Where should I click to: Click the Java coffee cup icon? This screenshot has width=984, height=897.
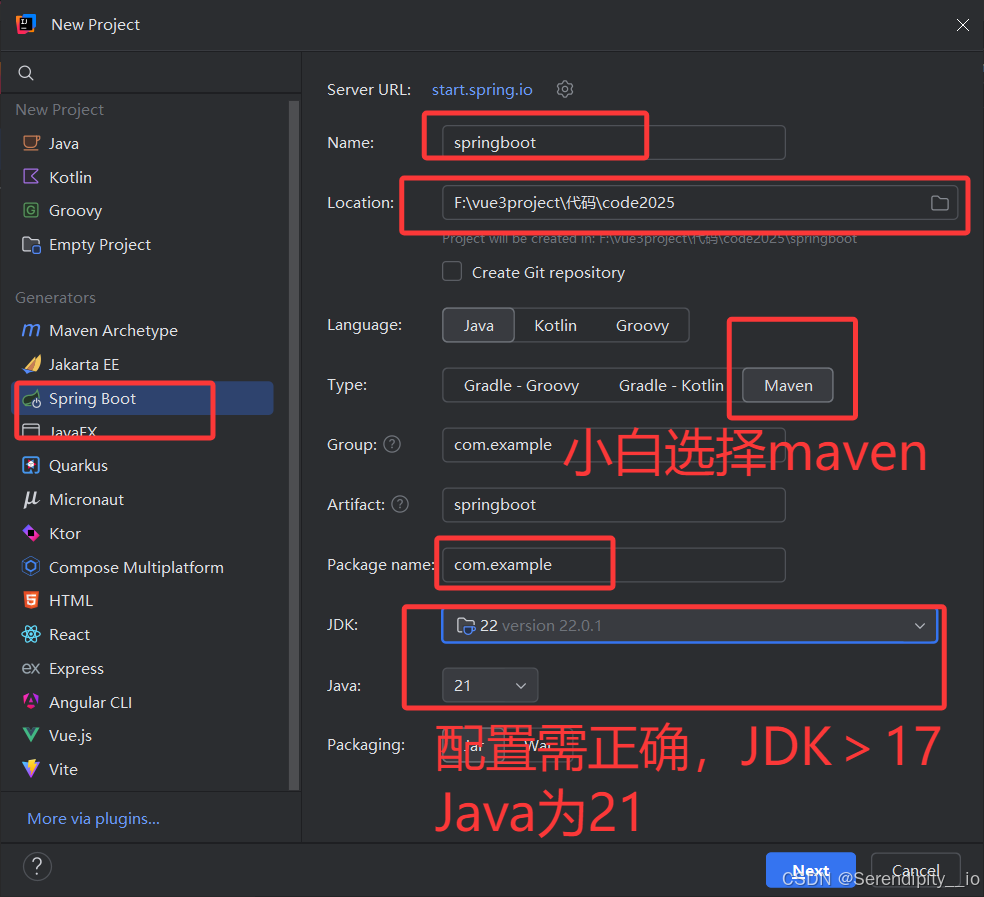(x=31, y=142)
